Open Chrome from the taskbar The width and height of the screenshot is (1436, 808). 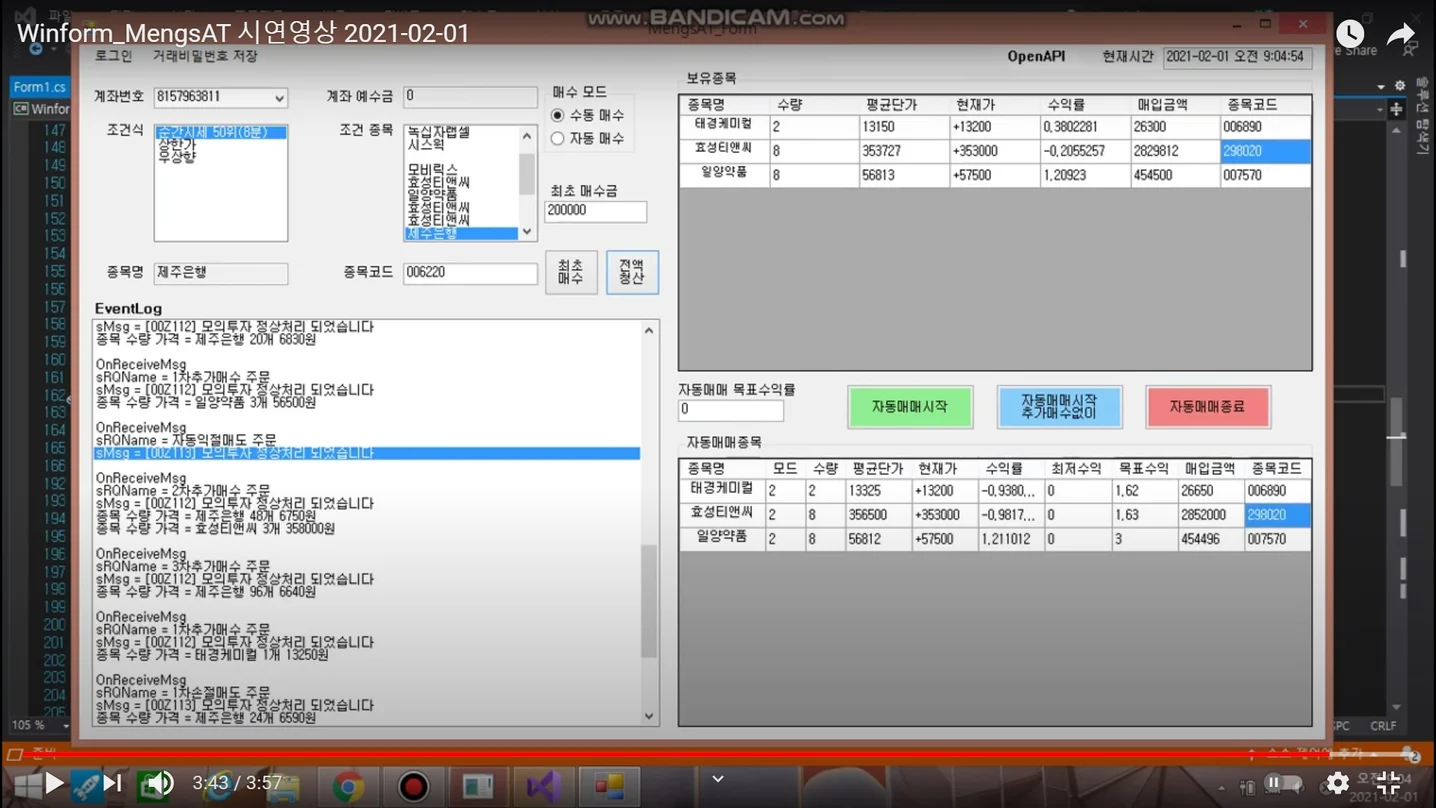point(348,786)
